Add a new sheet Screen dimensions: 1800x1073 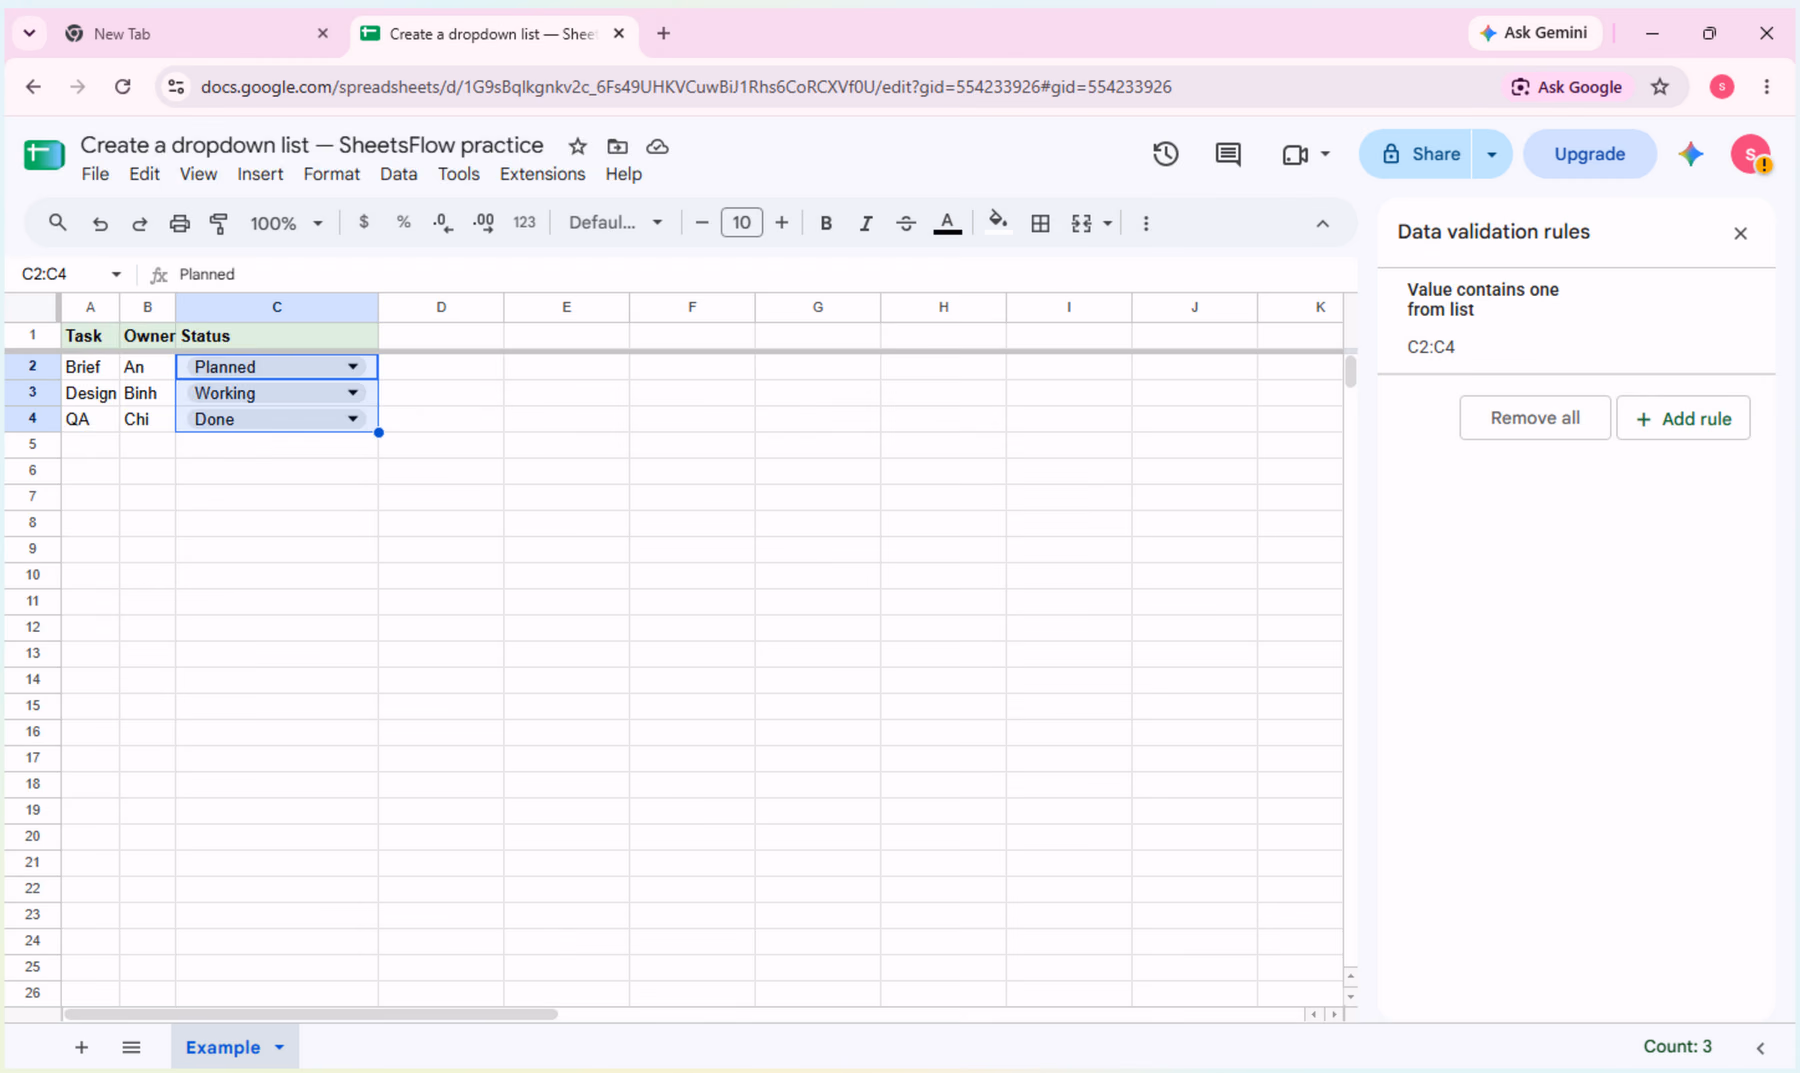pos(82,1047)
